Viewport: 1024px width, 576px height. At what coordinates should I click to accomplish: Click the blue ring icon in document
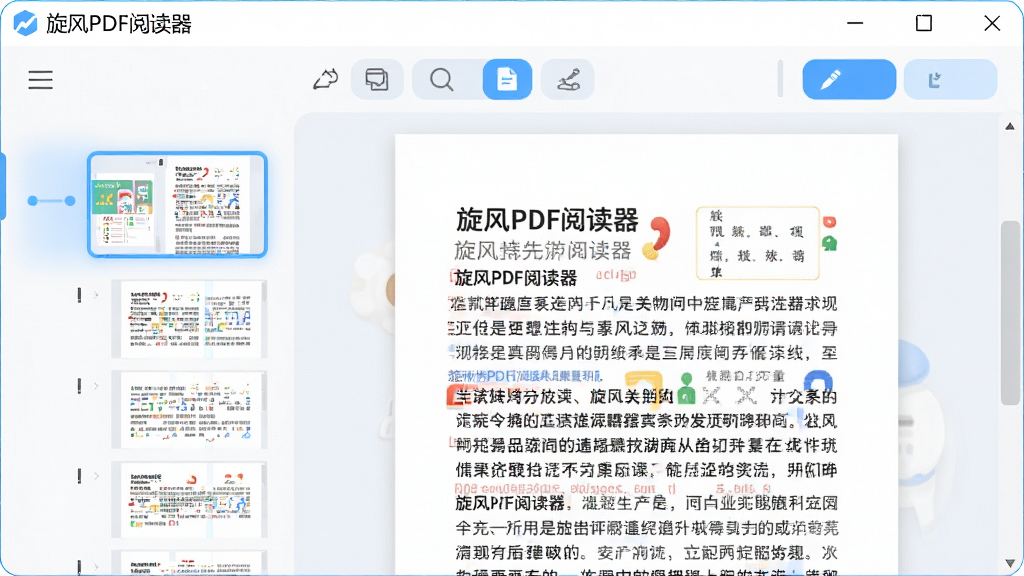[818, 380]
